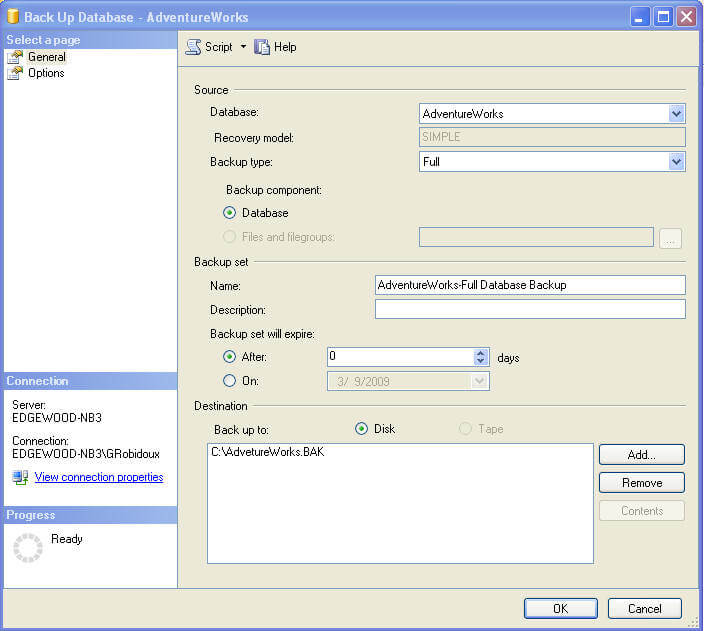Select the C:\AdvetureWorks.BAK destination entry

coord(268,452)
